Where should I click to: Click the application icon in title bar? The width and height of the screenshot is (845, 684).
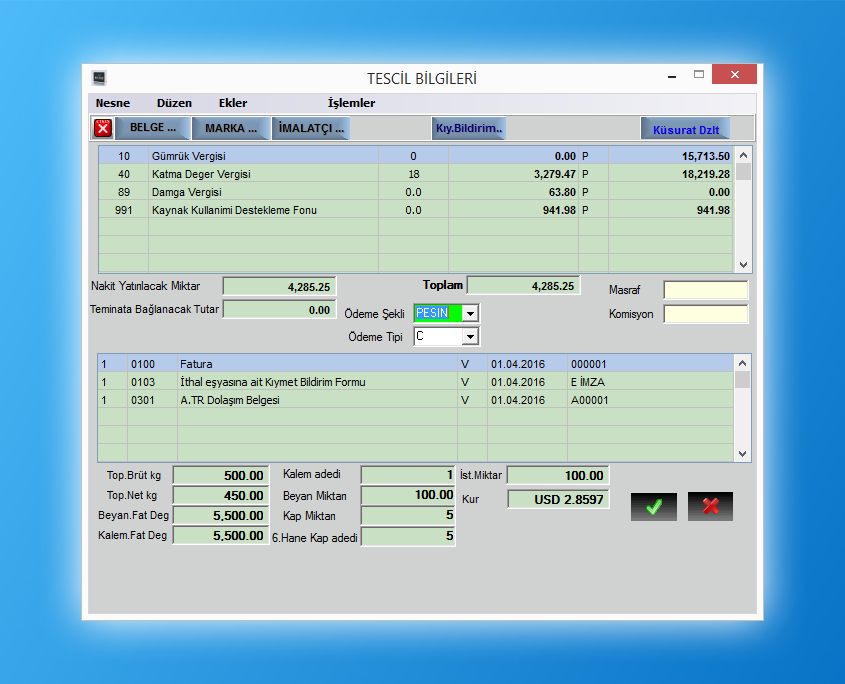coord(99,77)
